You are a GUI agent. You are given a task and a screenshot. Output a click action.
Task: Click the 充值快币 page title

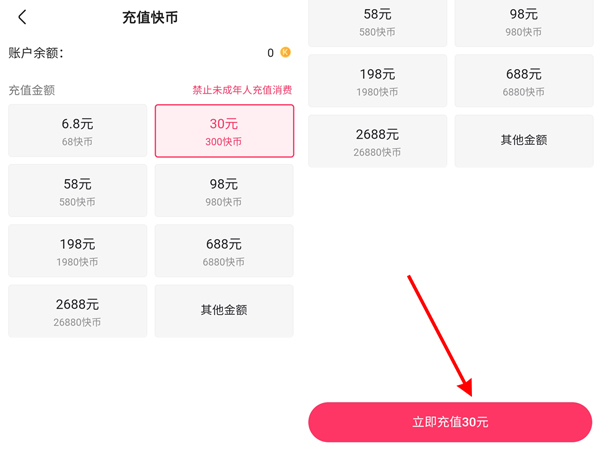[x=150, y=17]
